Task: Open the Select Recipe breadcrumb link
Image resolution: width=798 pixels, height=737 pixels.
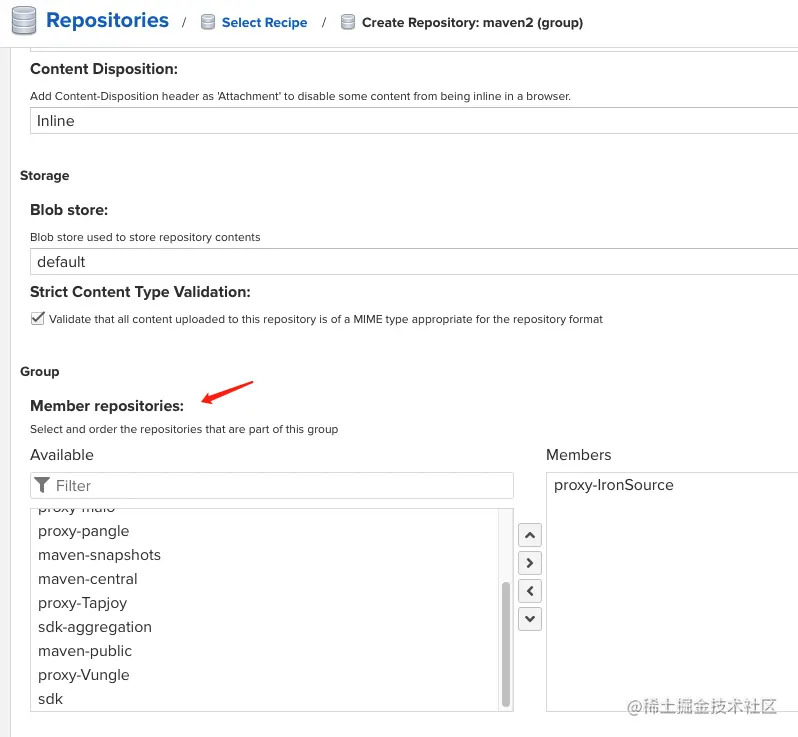Action: 264,22
